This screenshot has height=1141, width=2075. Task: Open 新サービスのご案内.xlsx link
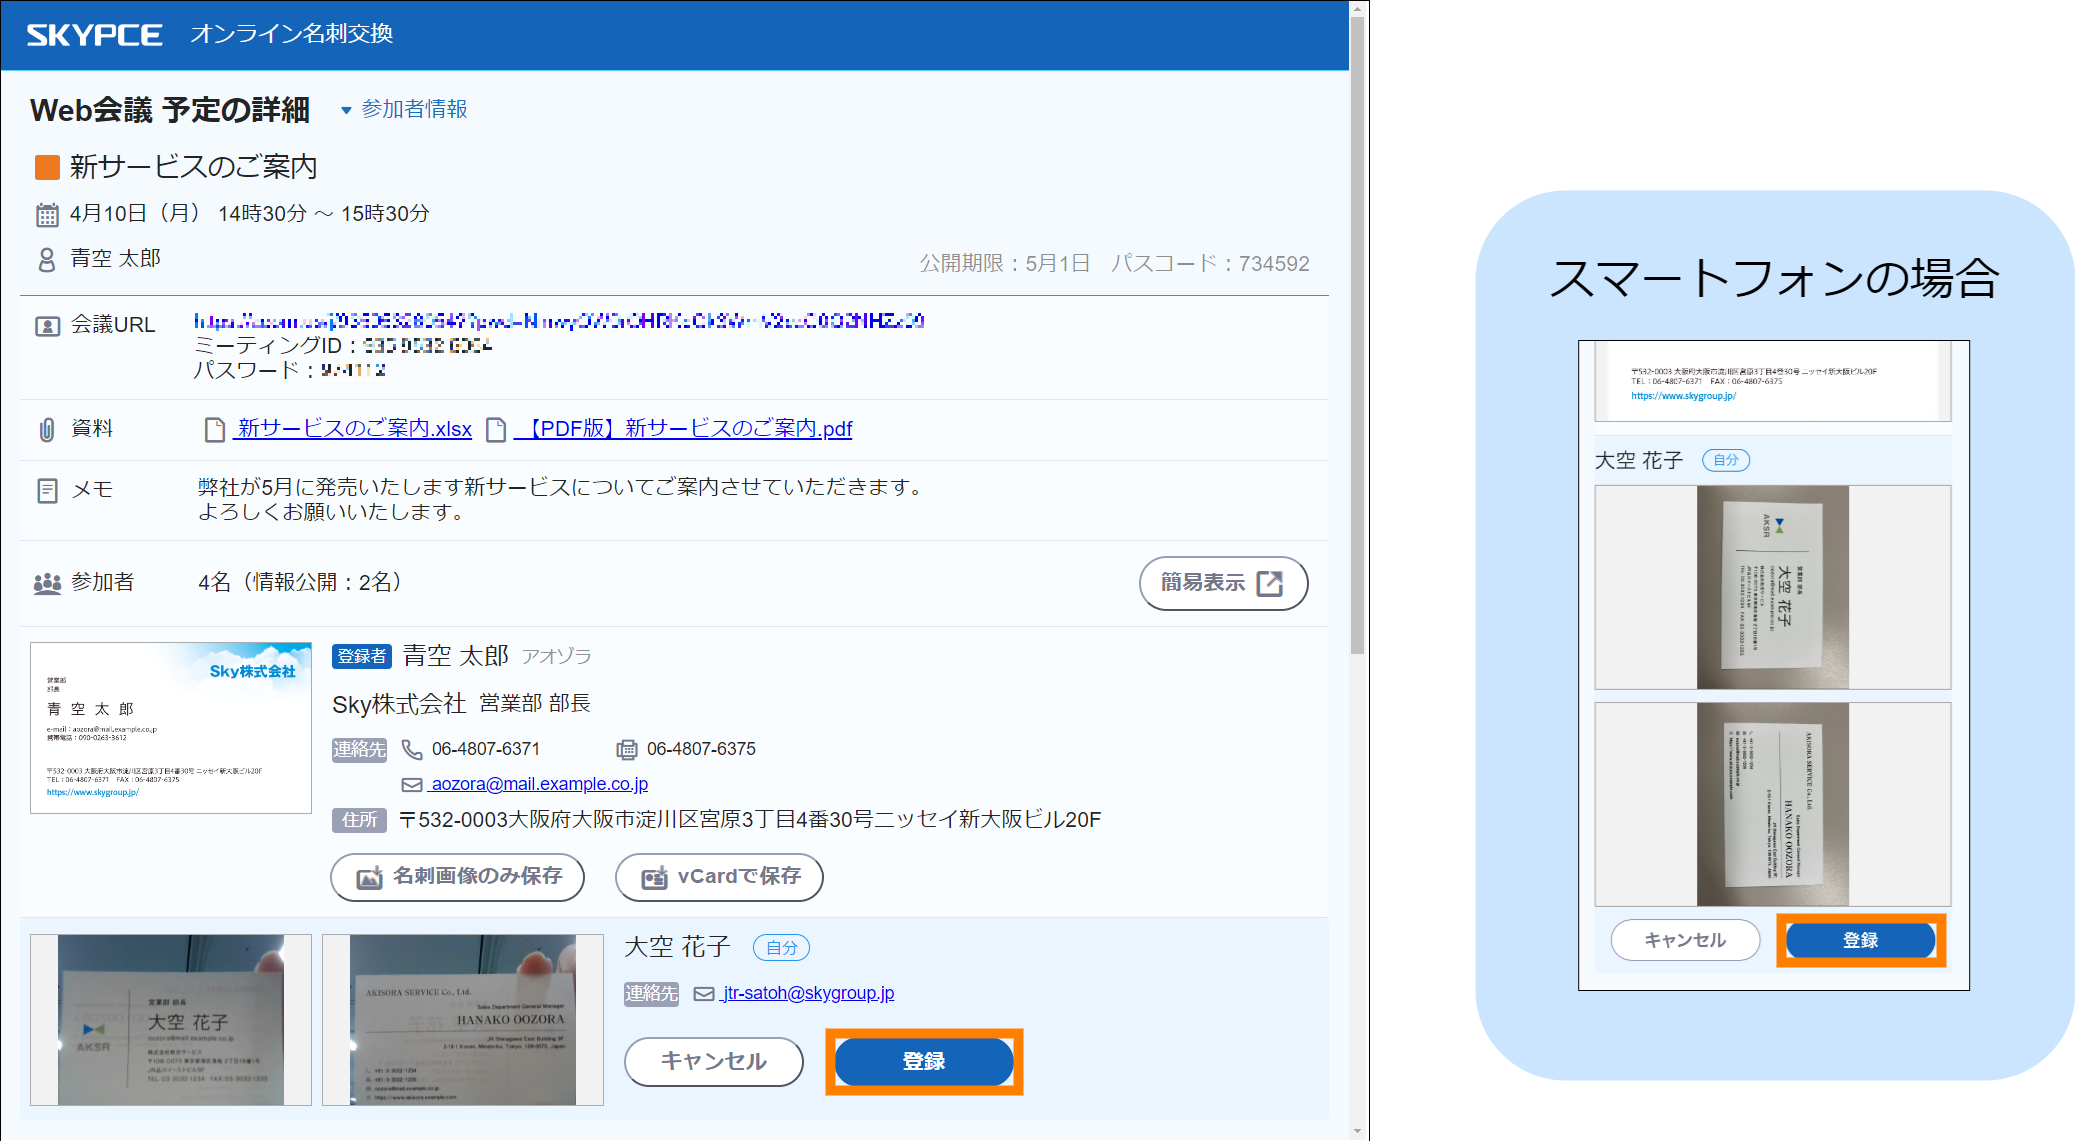(x=354, y=429)
